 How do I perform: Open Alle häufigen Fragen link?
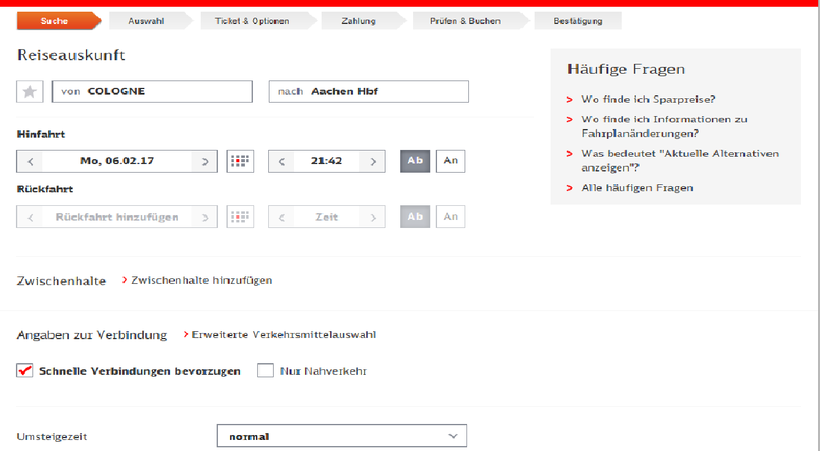(637, 188)
